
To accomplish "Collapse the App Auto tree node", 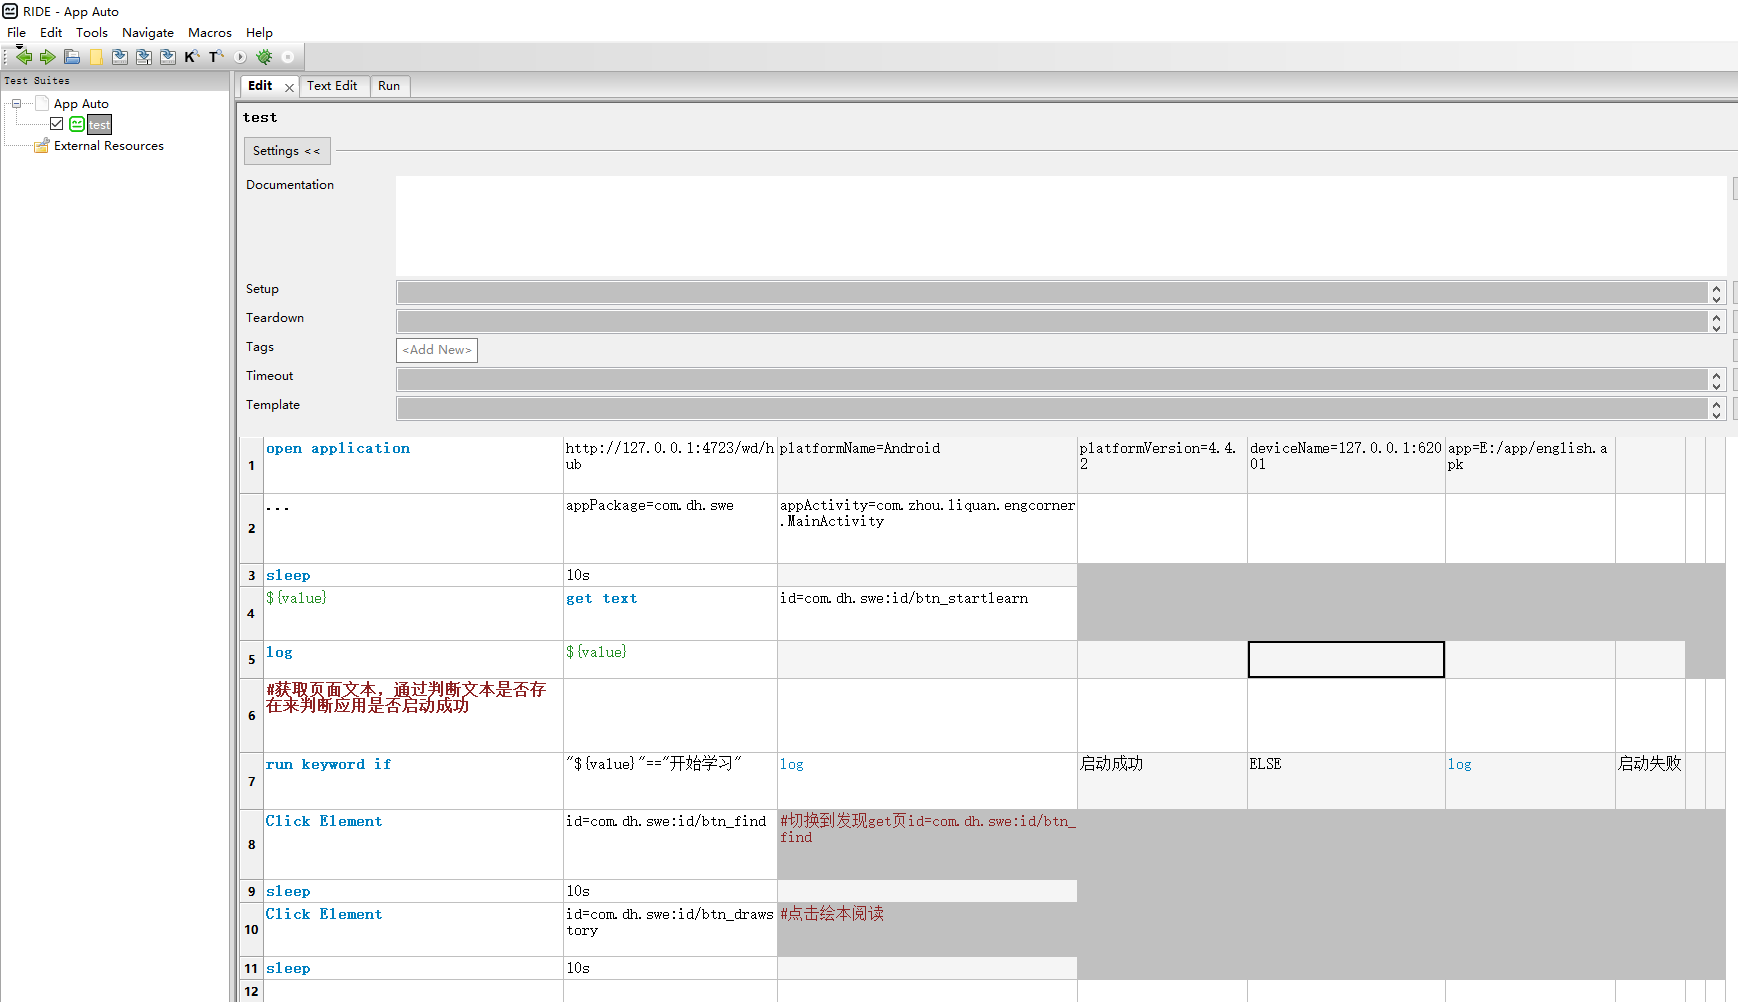I will (x=16, y=103).
